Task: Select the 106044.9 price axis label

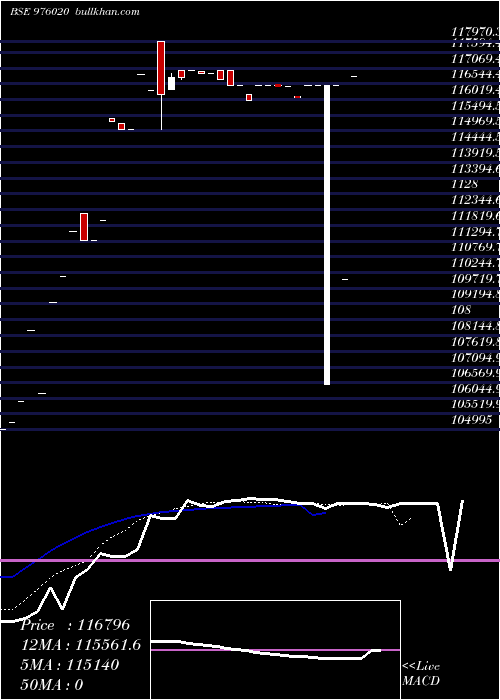Action: 475,389
